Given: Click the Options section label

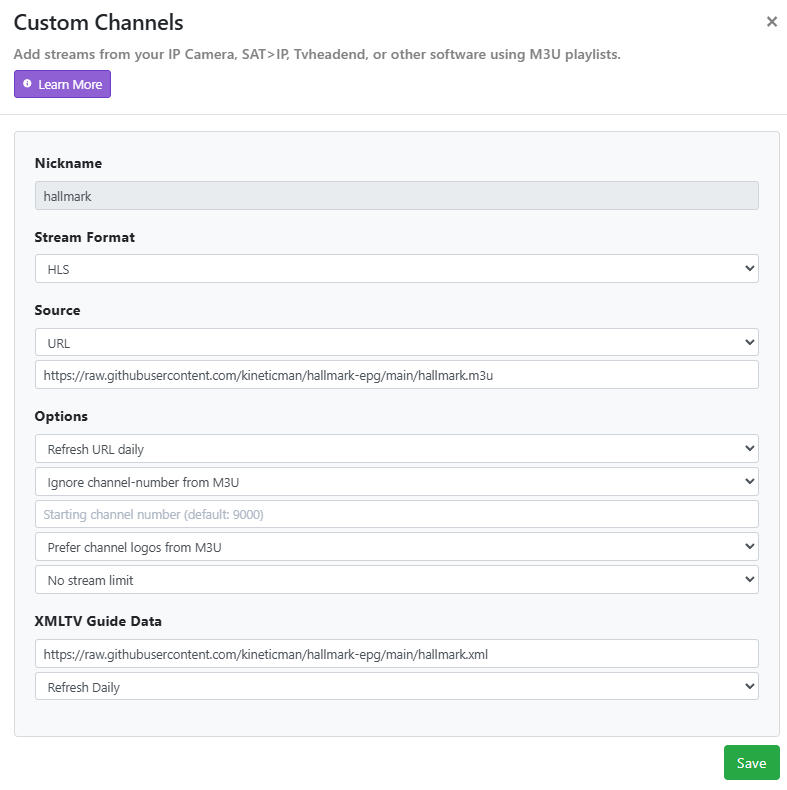Looking at the screenshot, I should tap(61, 416).
